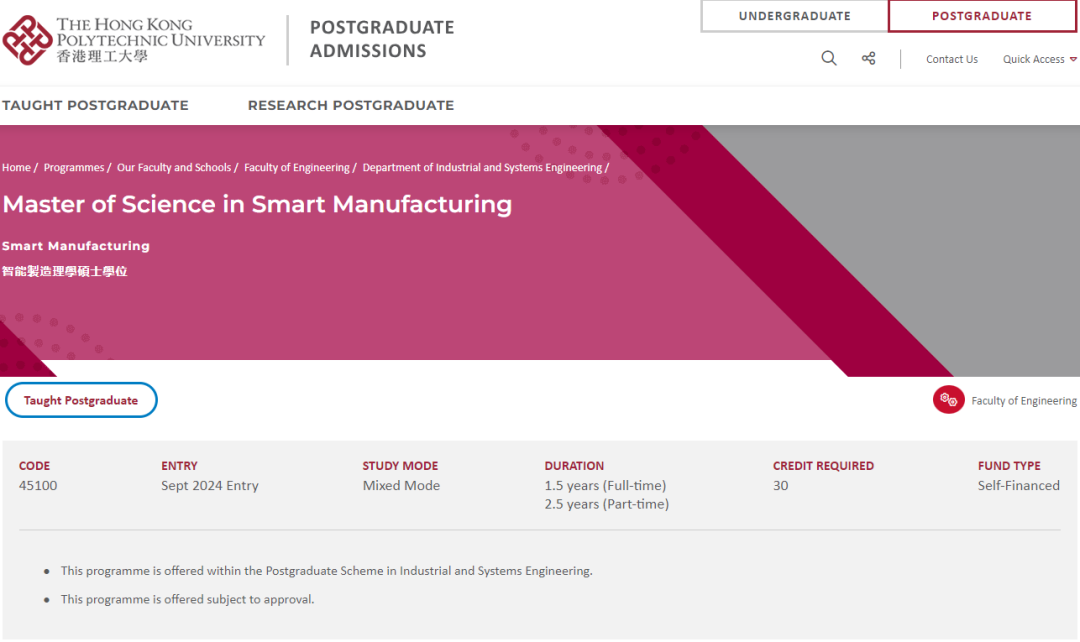The width and height of the screenshot is (1080, 642).
Task: Click The Hong Kong Polytechnic University name
Action: click(160, 40)
